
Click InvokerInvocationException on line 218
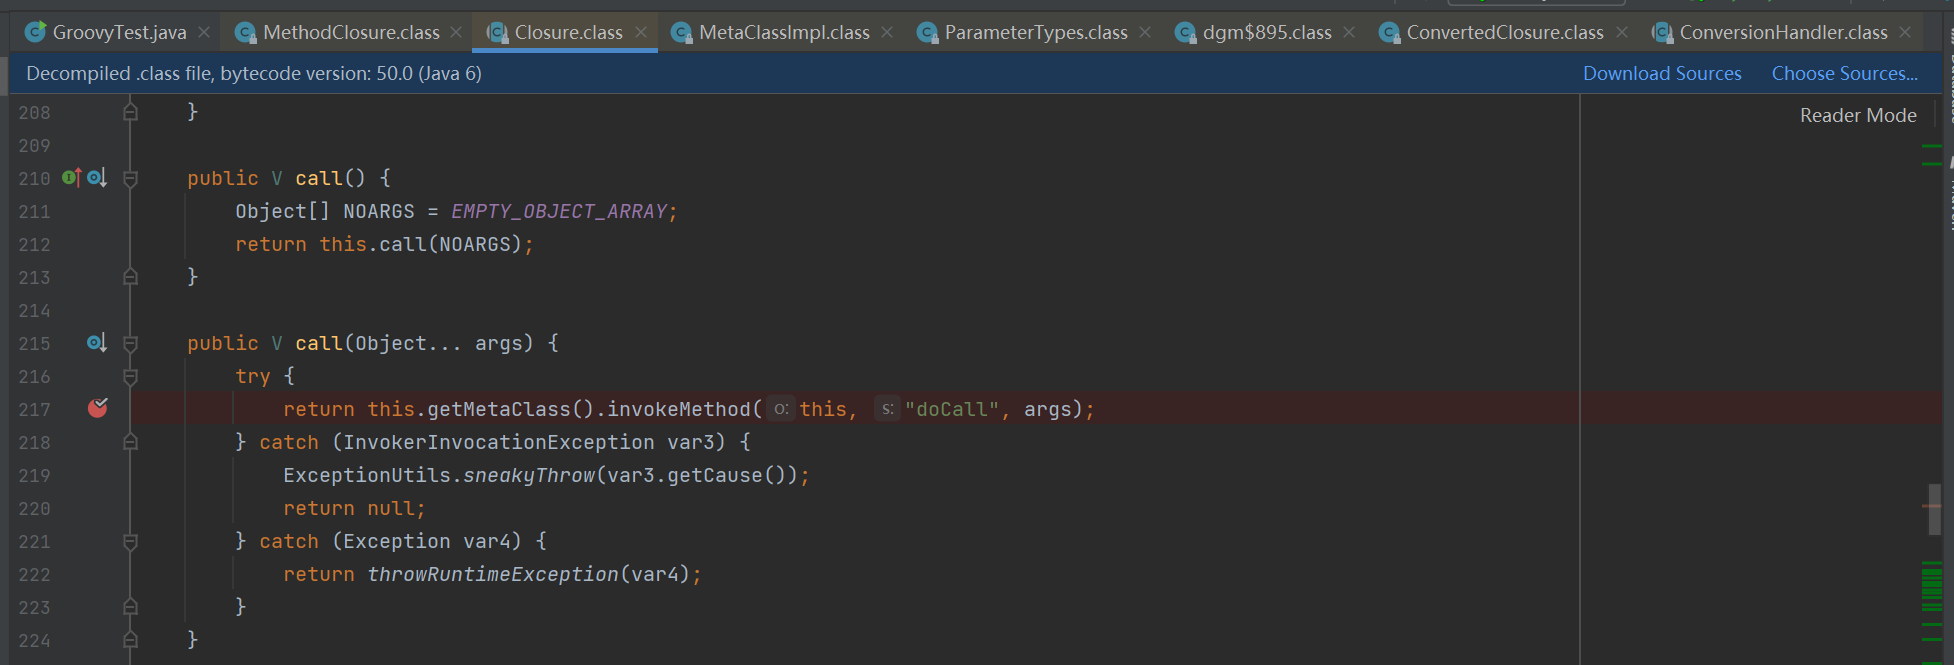pyautogui.click(x=499, y=442)
